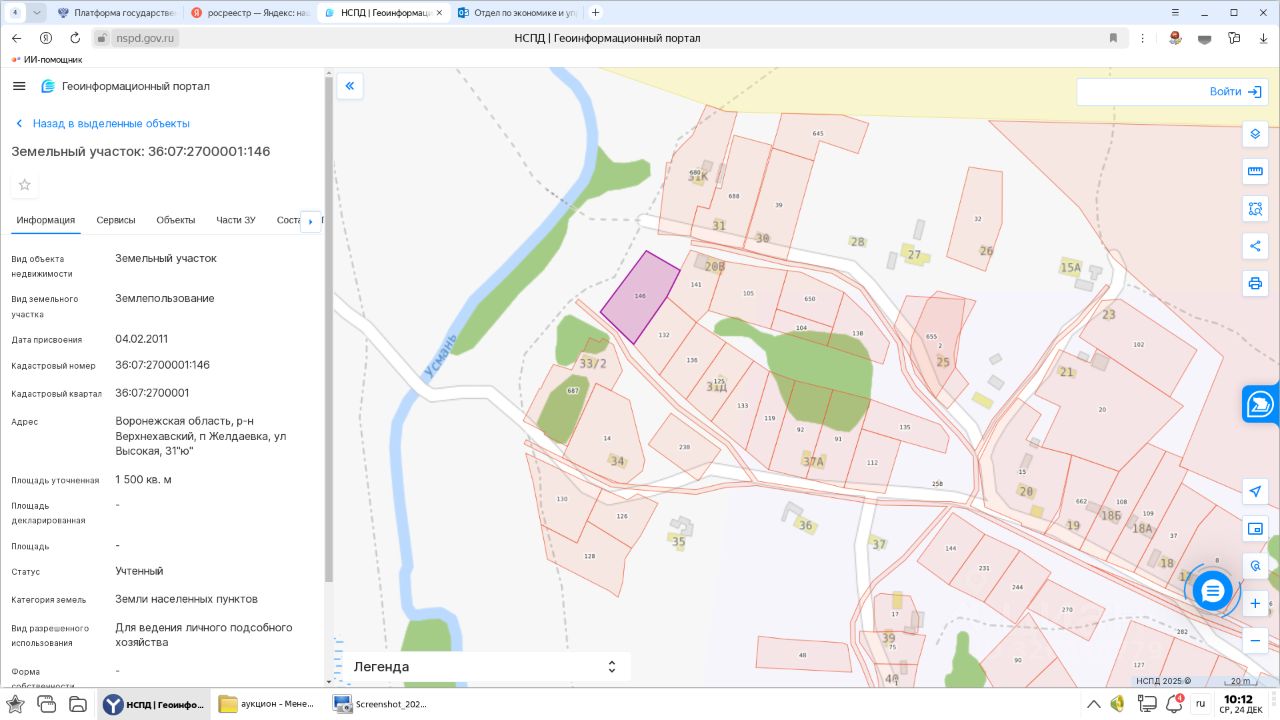Share the current map view
This screenshot has height=720, width=1280.
1255,246
